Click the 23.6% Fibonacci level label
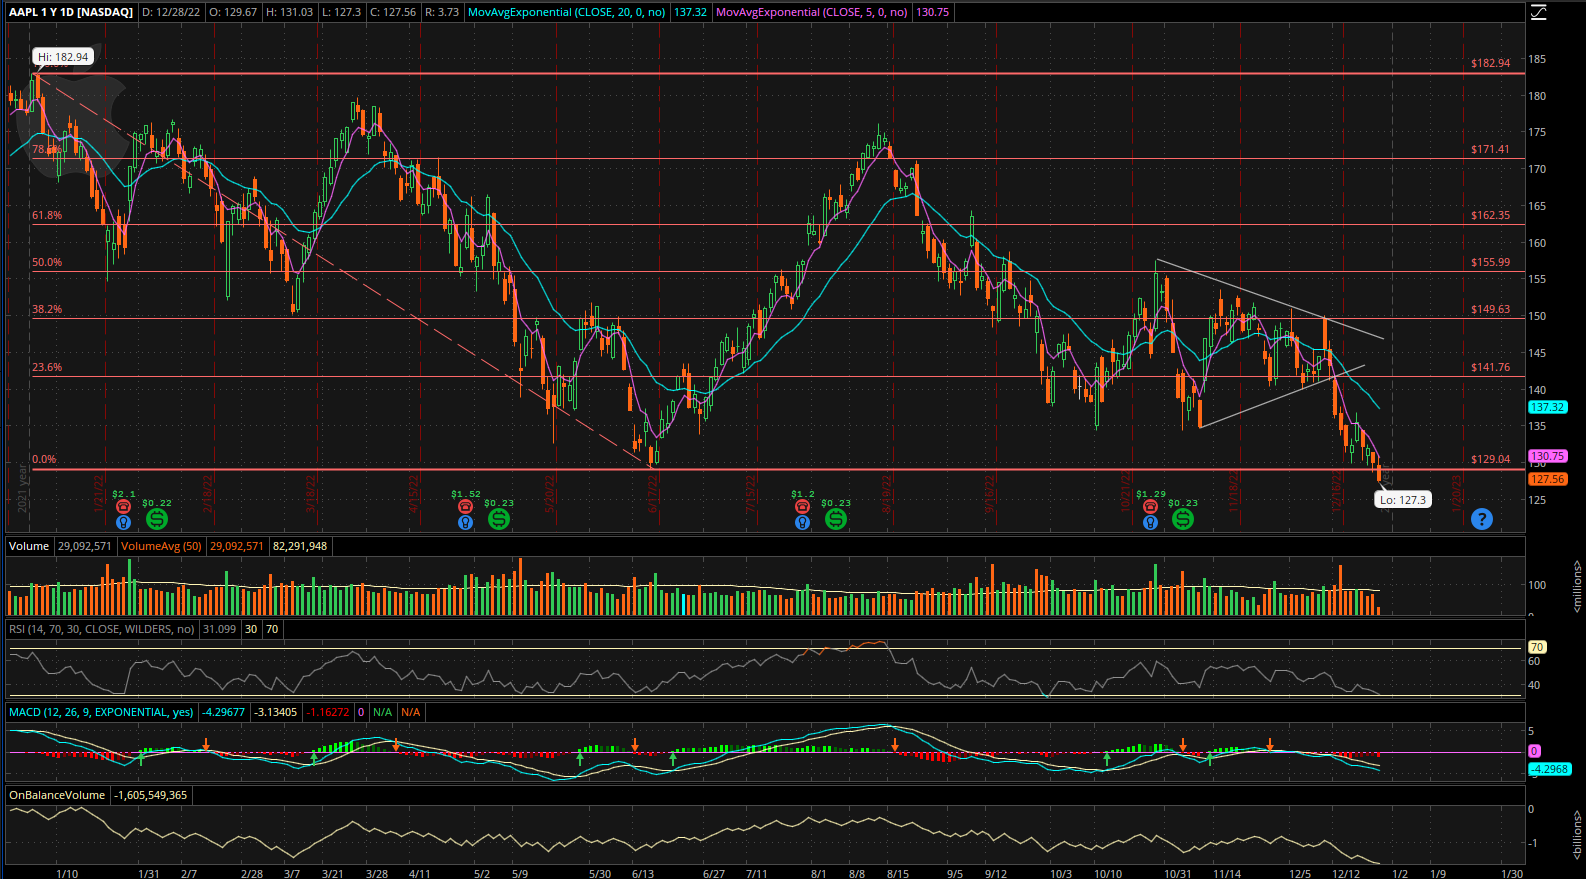This screenshot has height=879, width=1586. pyautogui.click(x=47, y=367)
